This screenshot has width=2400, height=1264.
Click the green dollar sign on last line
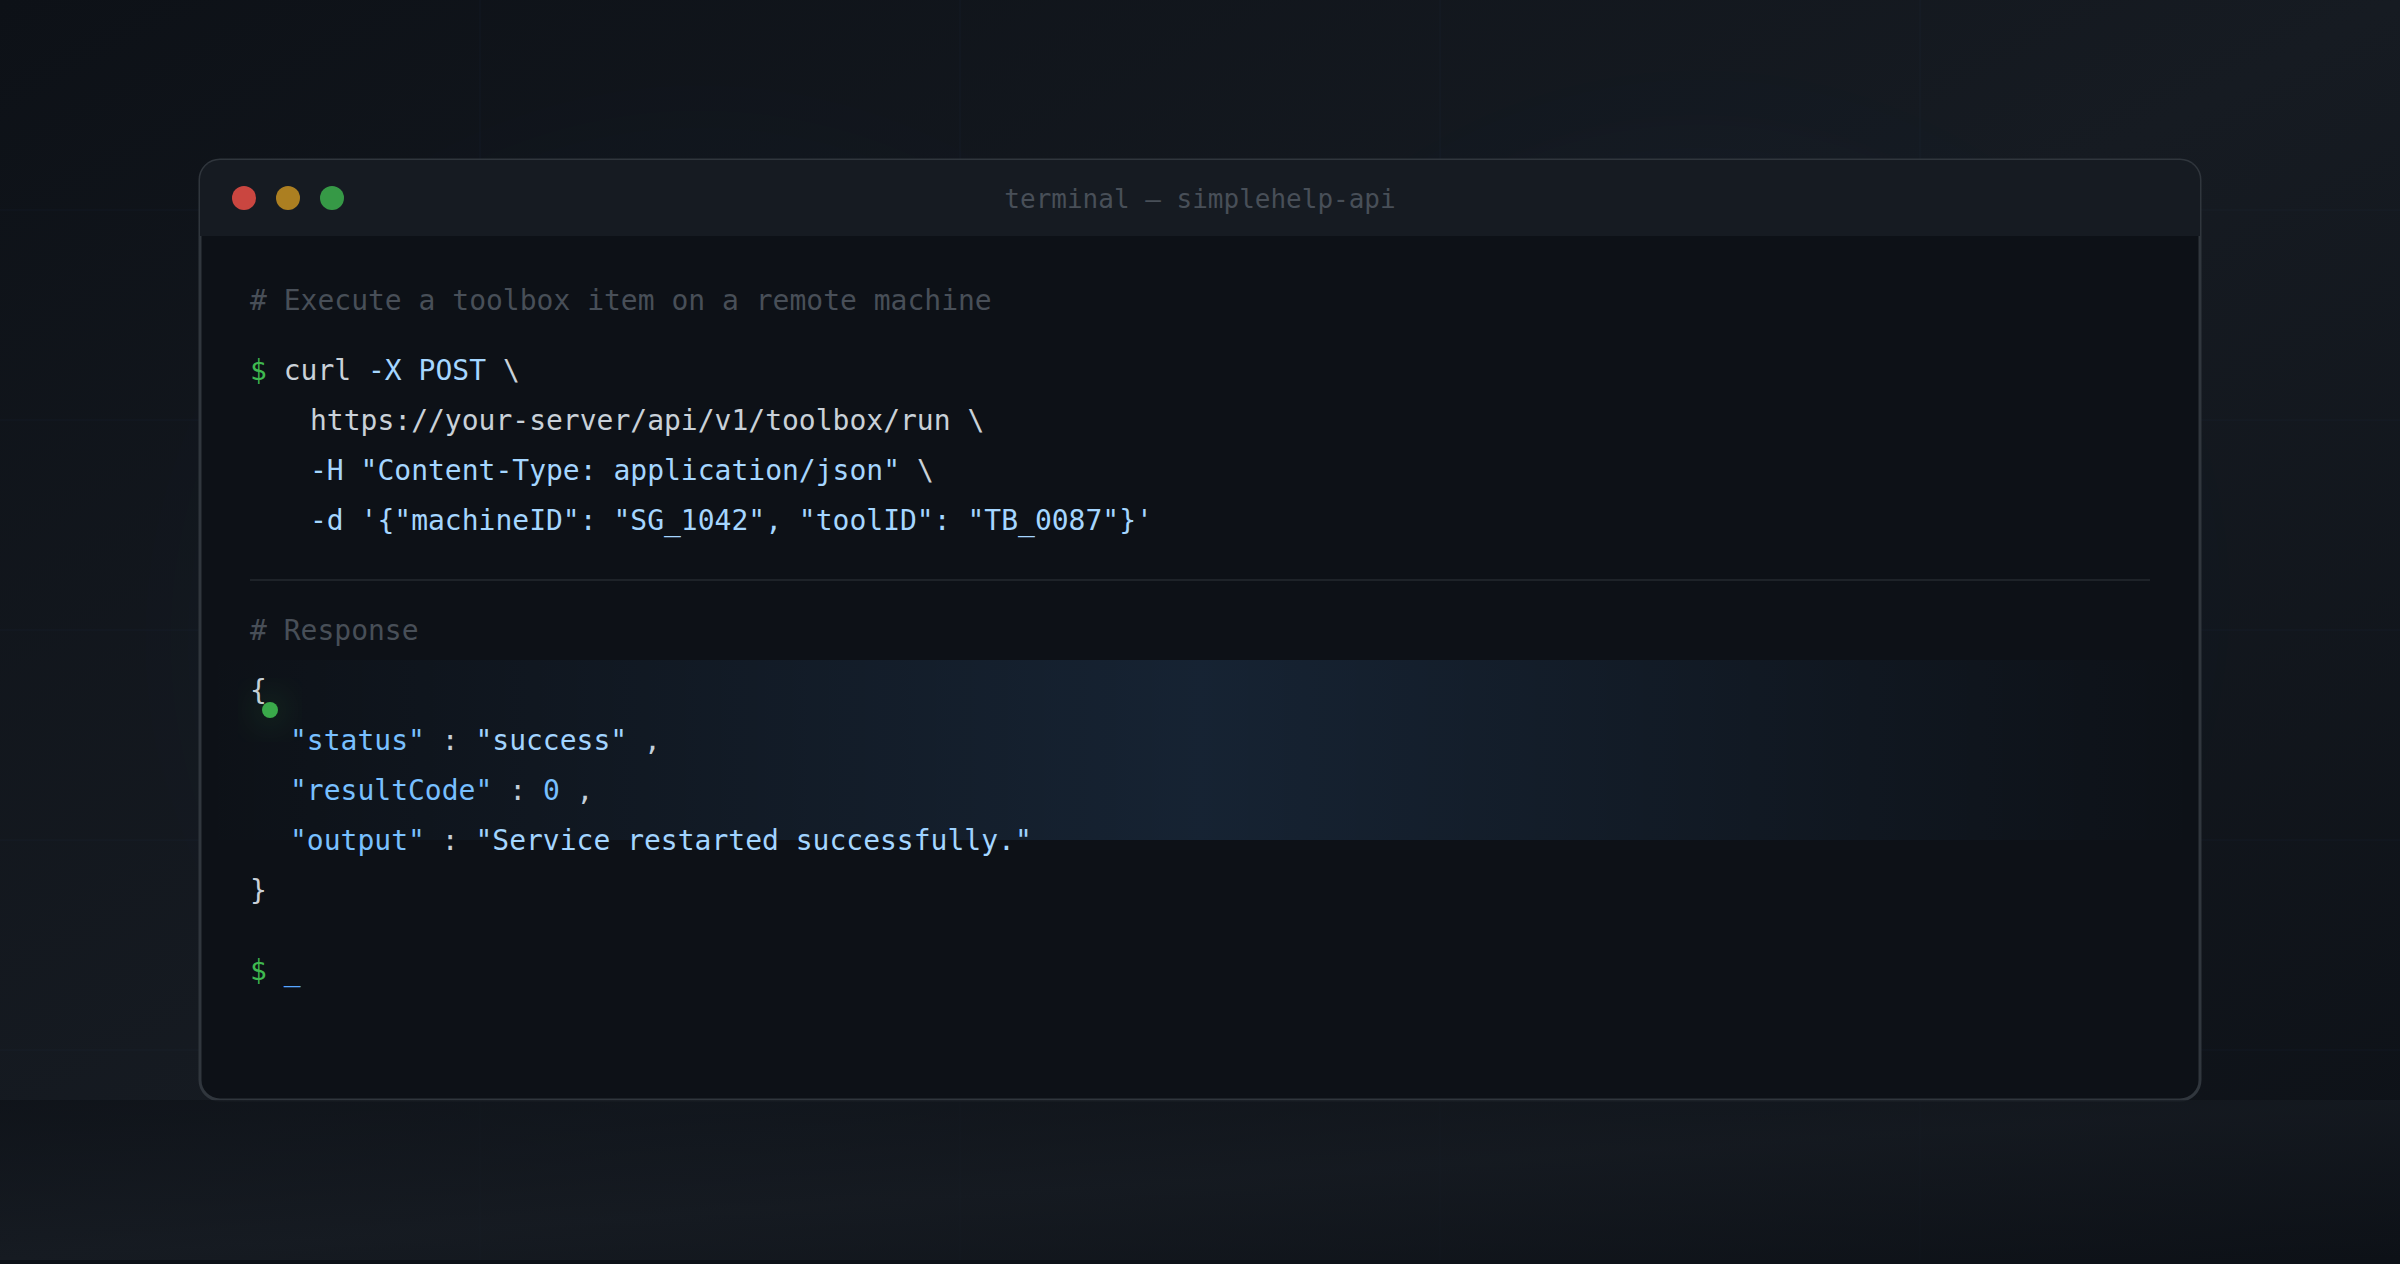[x=259, y=971]
